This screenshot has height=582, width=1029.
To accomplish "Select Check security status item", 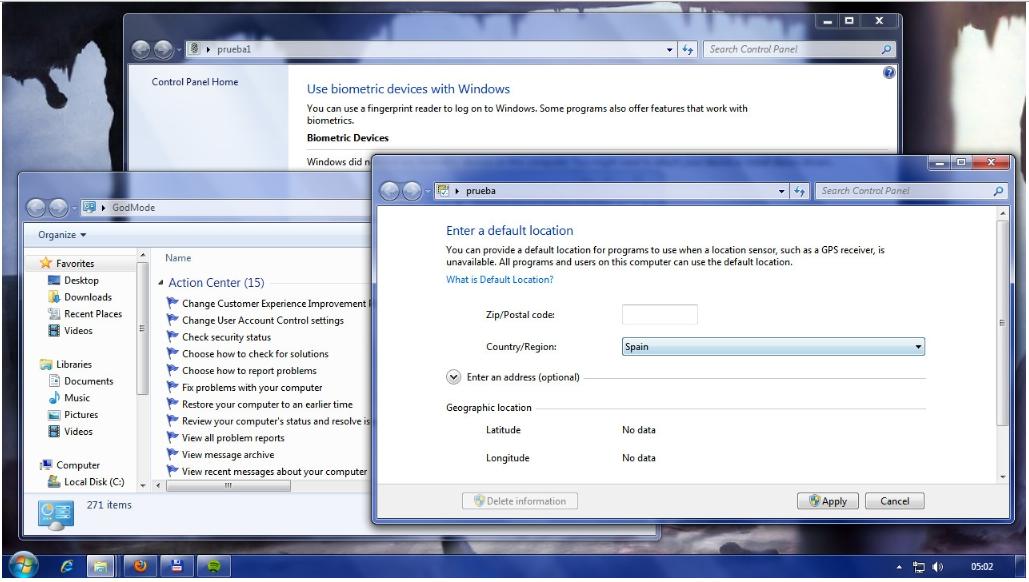I will [226, 337].
